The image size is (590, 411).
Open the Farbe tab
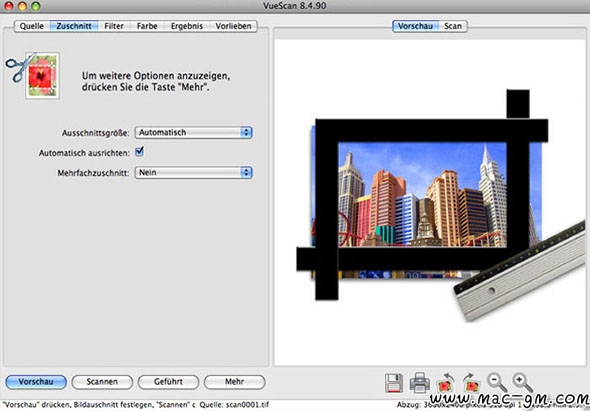[147, 26]
